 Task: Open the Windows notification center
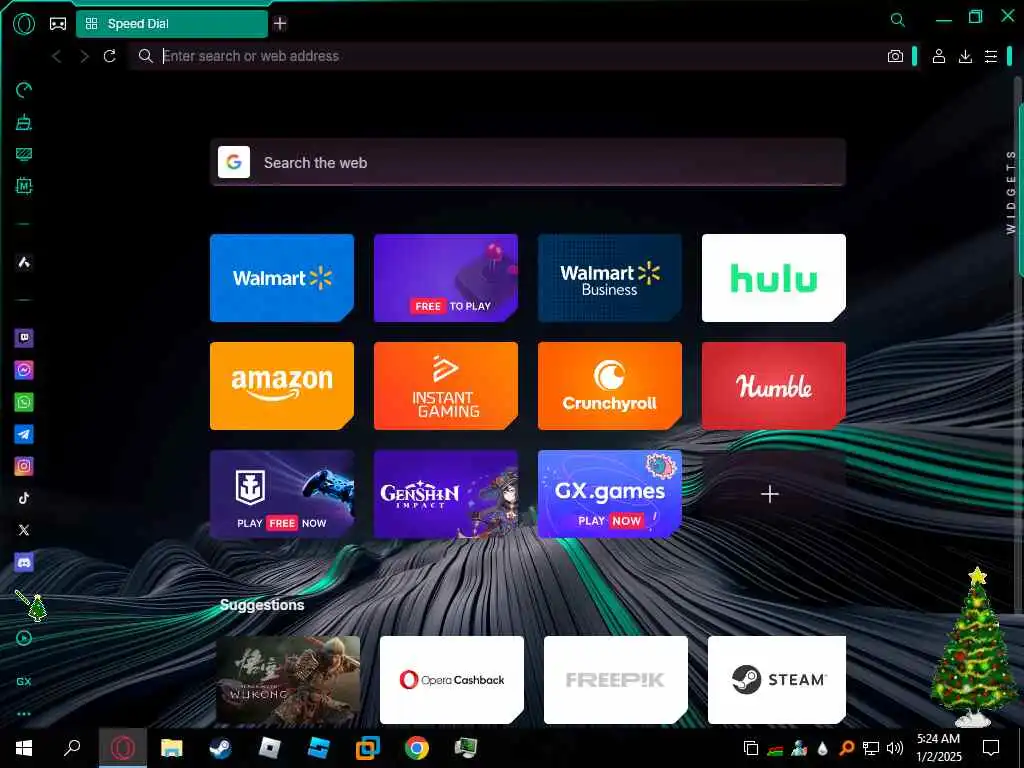(x=991, y=748)
